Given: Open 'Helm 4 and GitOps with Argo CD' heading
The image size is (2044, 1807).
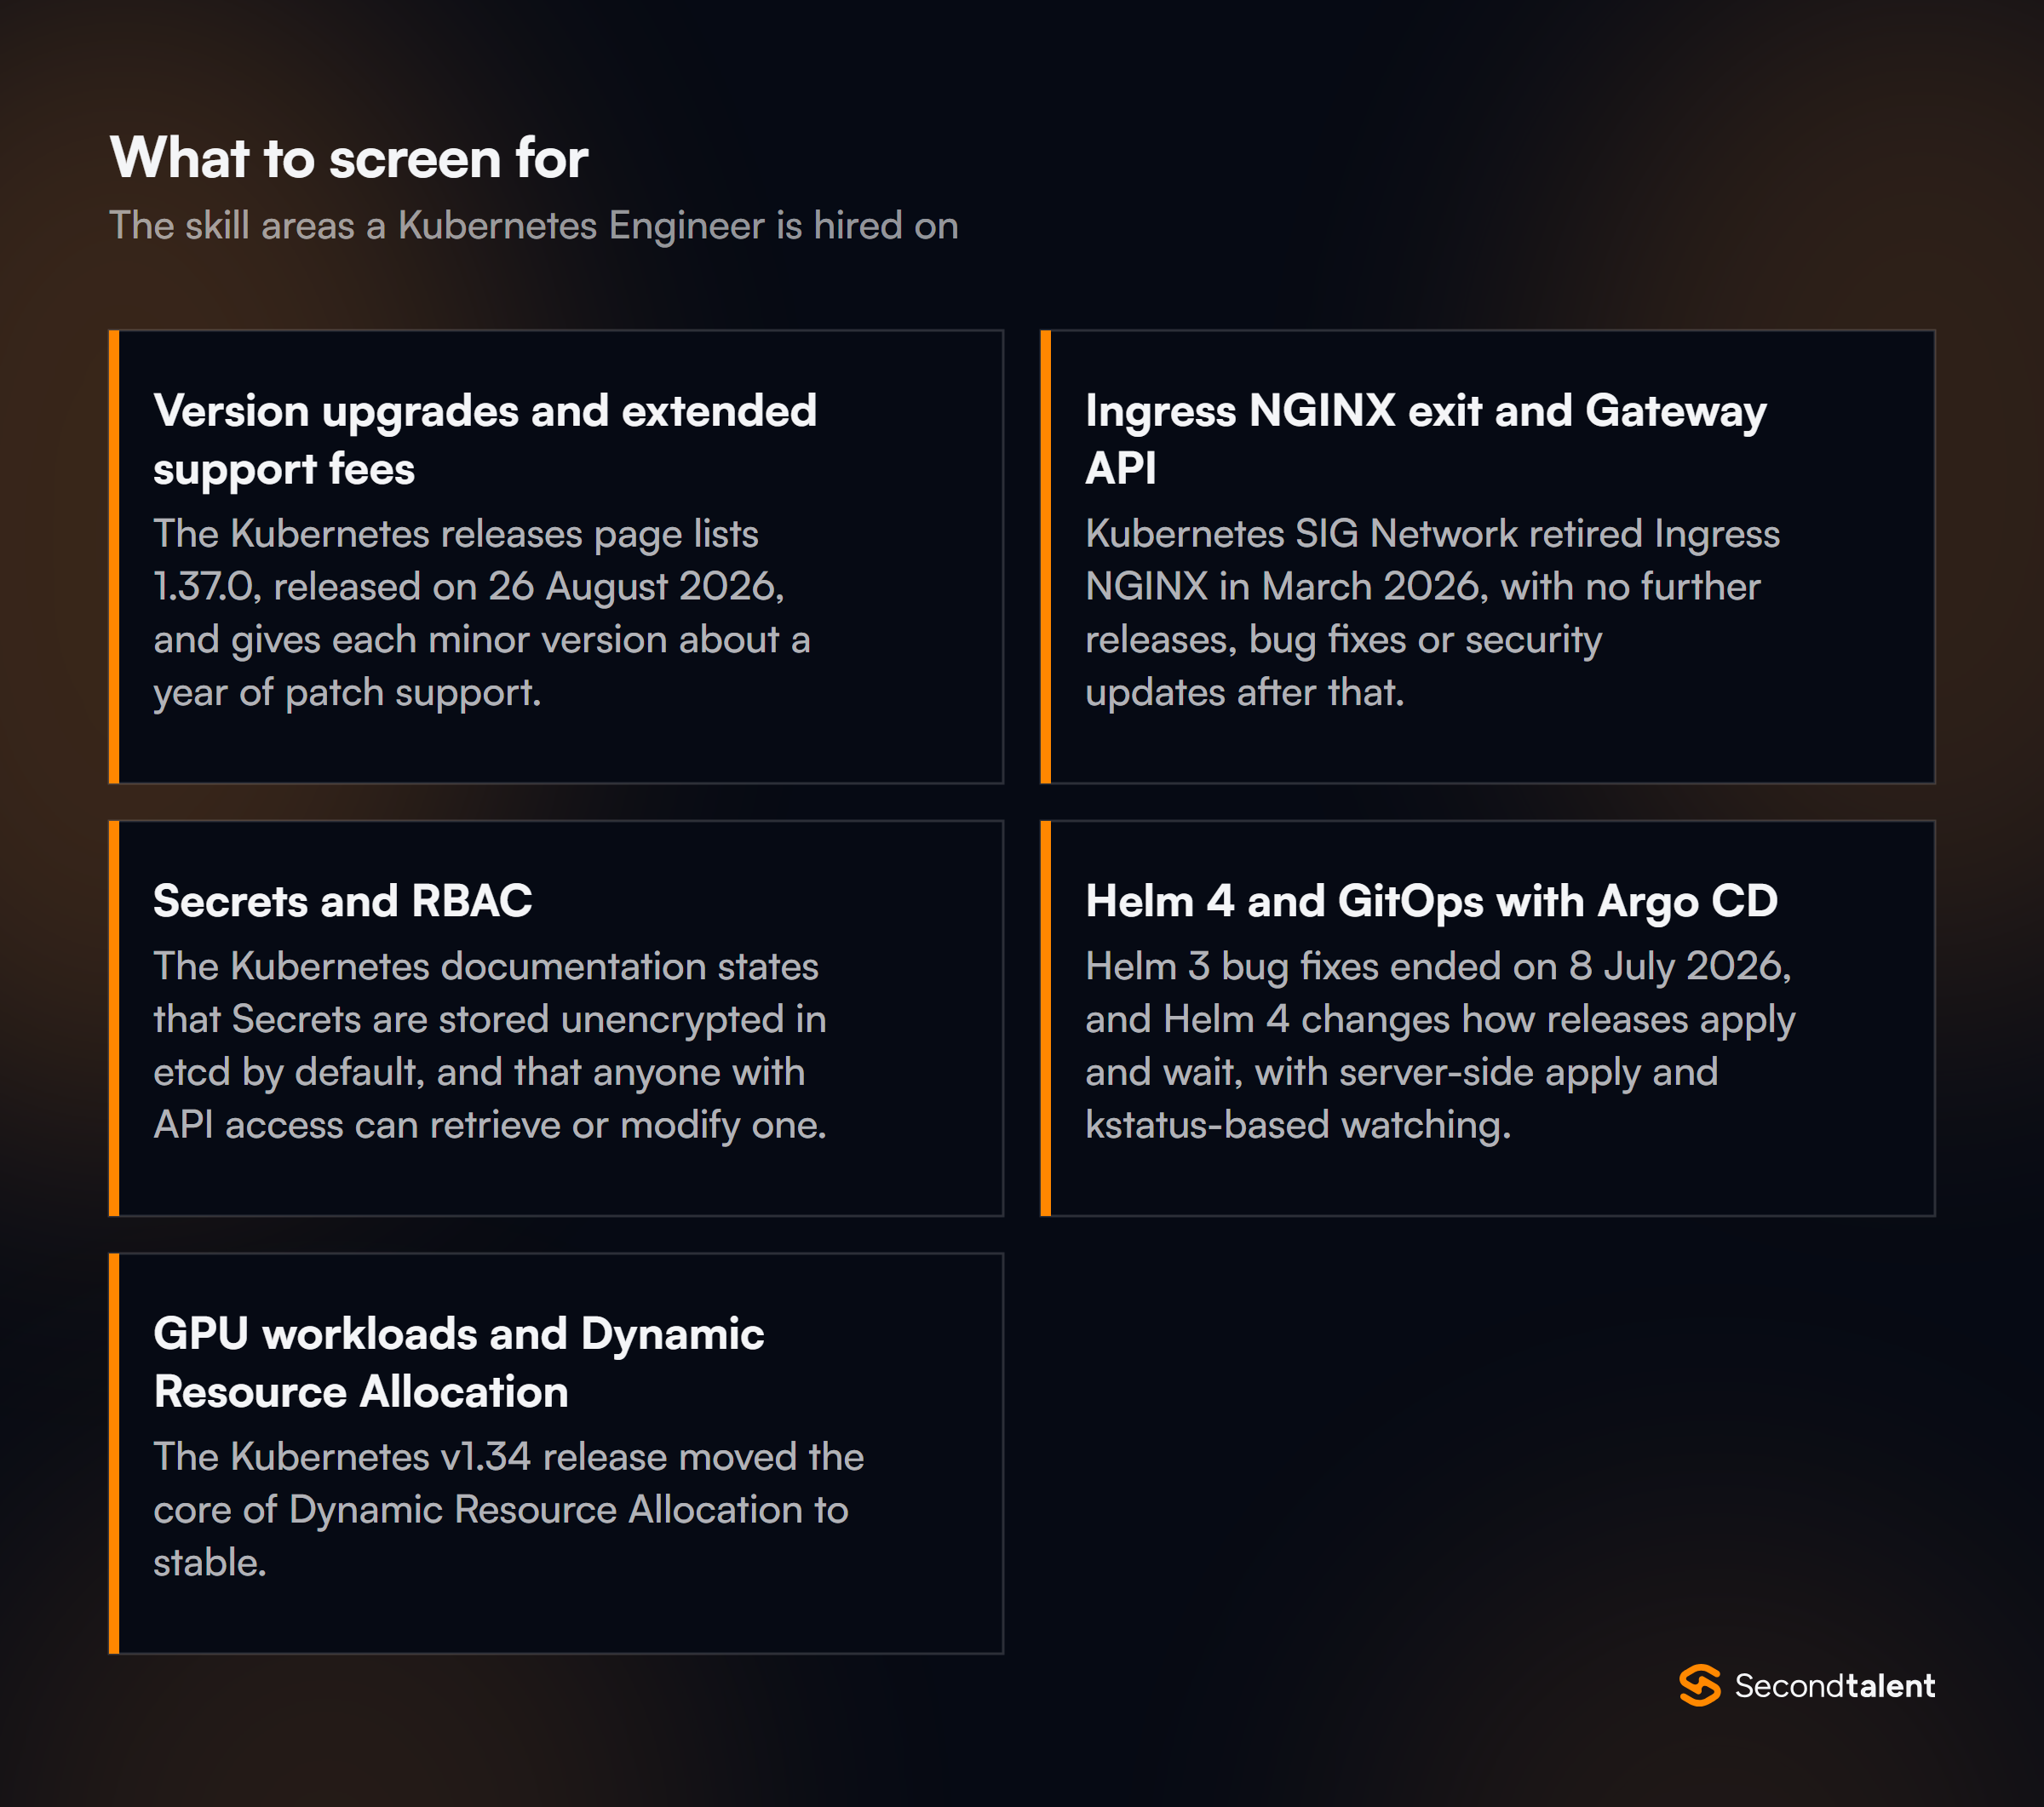Looking at the screenshot, I should point(1431,902).
